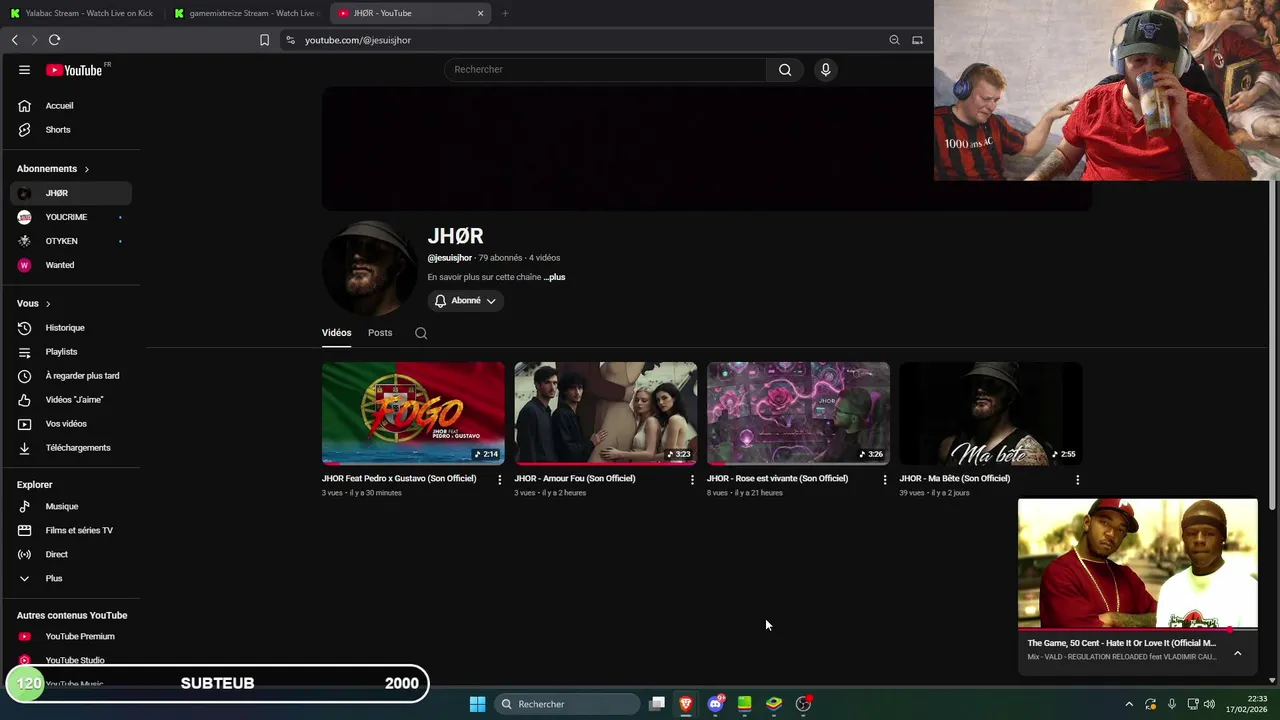
Task: Open JHOR - Rose est vivante title
Action: [777, 479]
